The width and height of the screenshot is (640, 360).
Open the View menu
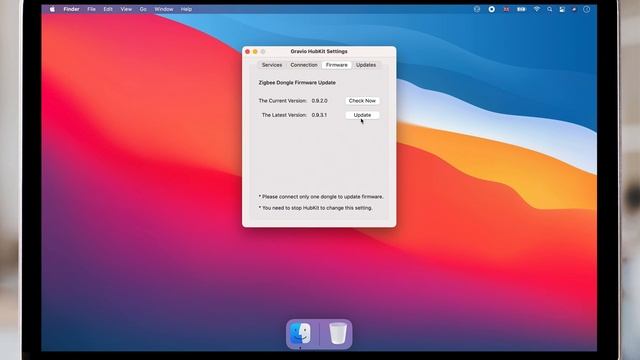[x=126, y=9]
